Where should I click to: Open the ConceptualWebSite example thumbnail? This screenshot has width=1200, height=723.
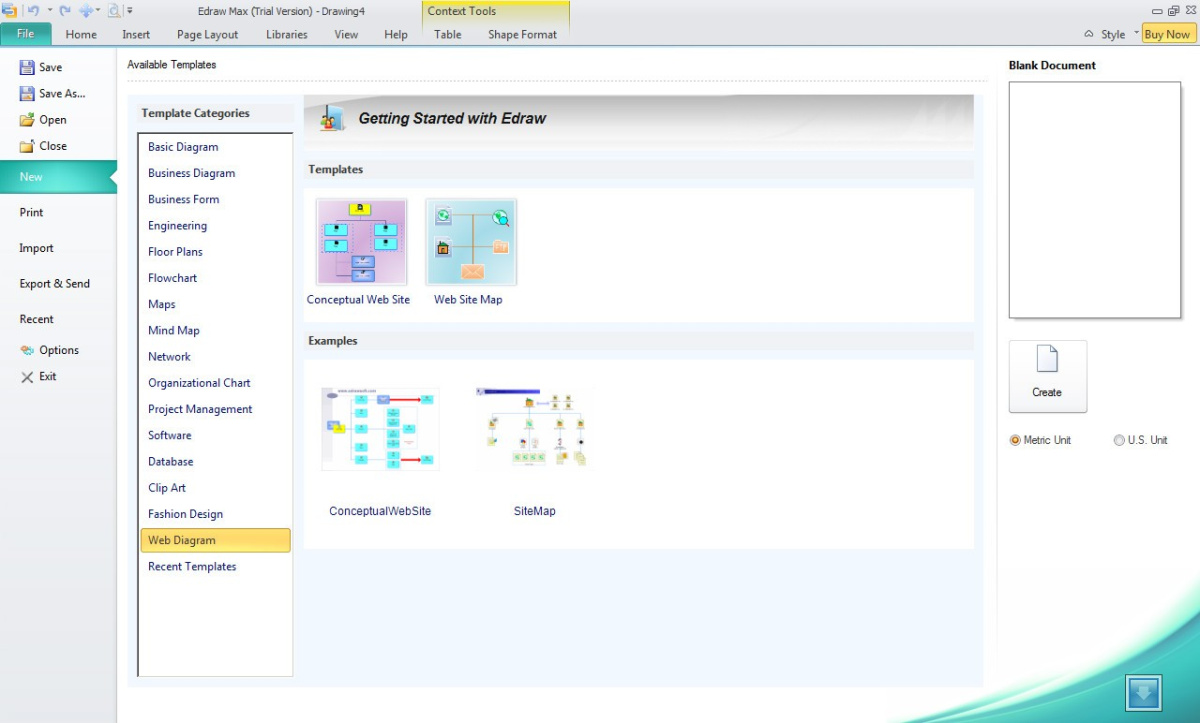(x=380, y=429)
